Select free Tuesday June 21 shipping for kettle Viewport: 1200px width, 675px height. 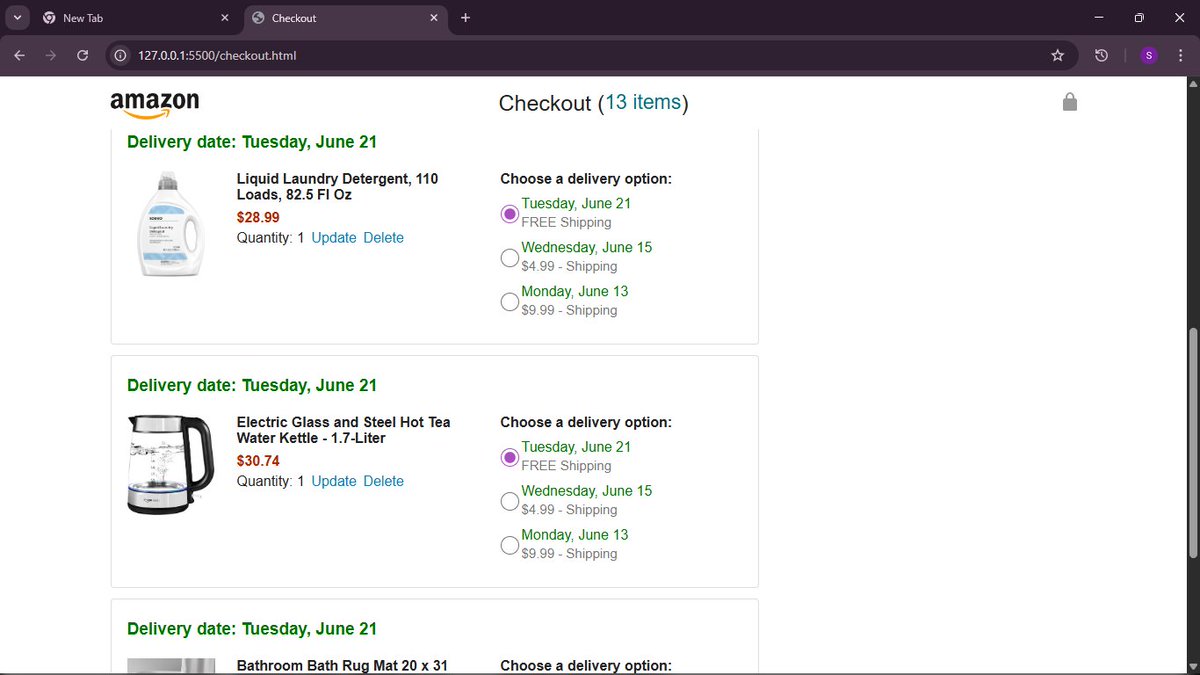tap(509, 457)
